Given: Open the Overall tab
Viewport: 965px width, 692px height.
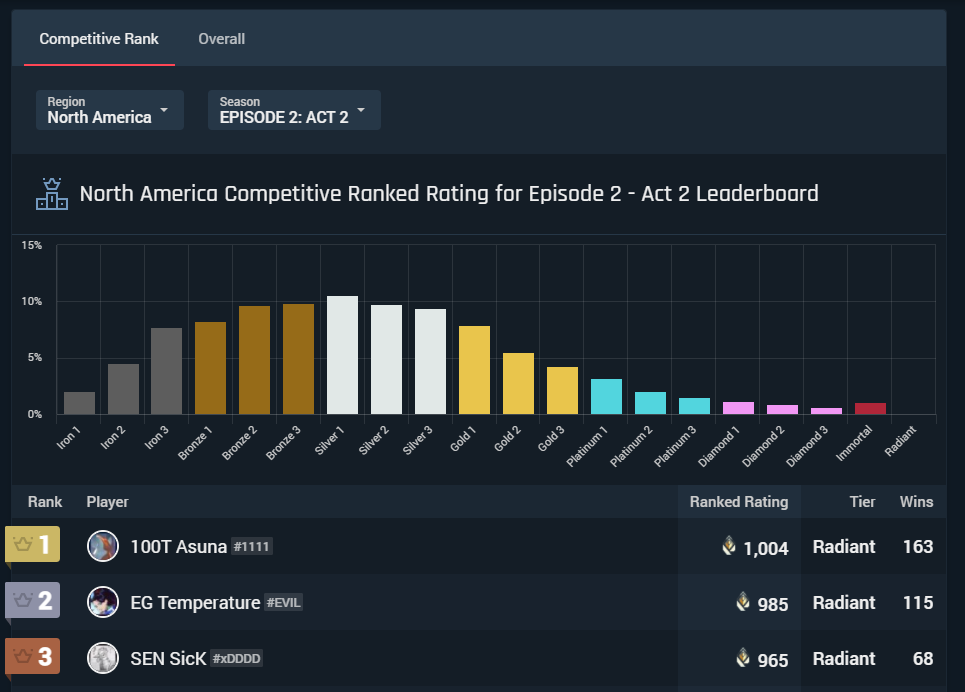Looking at the screenshot, I should click(x=222, y=39).
